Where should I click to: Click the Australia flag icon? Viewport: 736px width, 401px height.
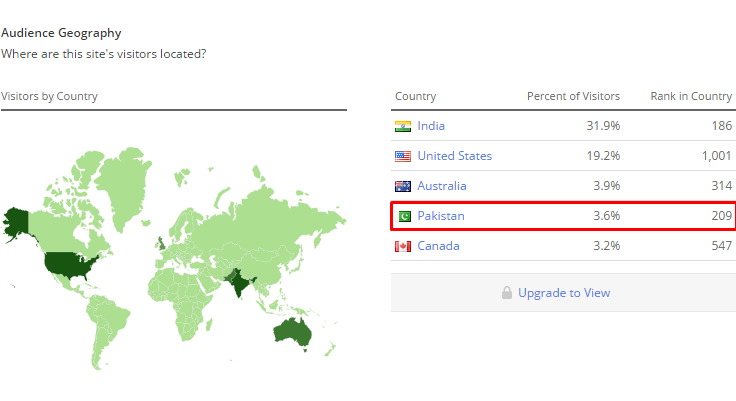pyautogui.click(x=403, y=186)
